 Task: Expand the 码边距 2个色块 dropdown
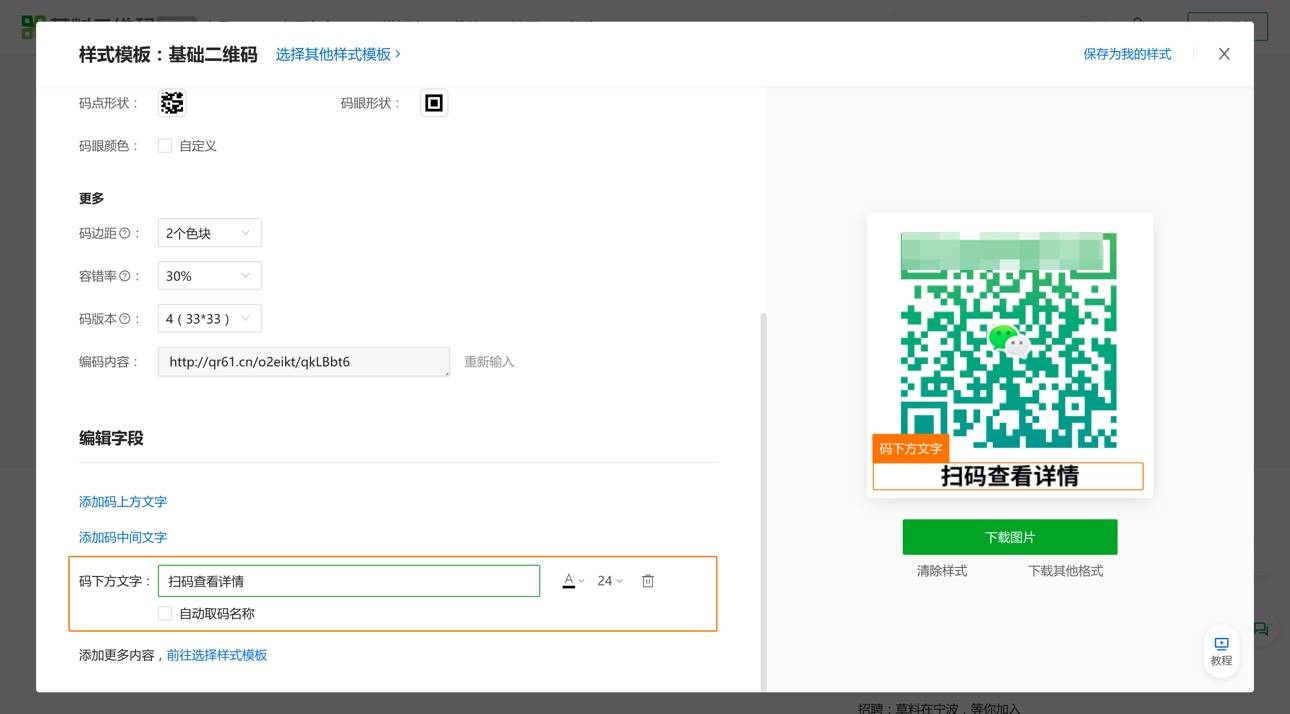click(x=210, y=233)
